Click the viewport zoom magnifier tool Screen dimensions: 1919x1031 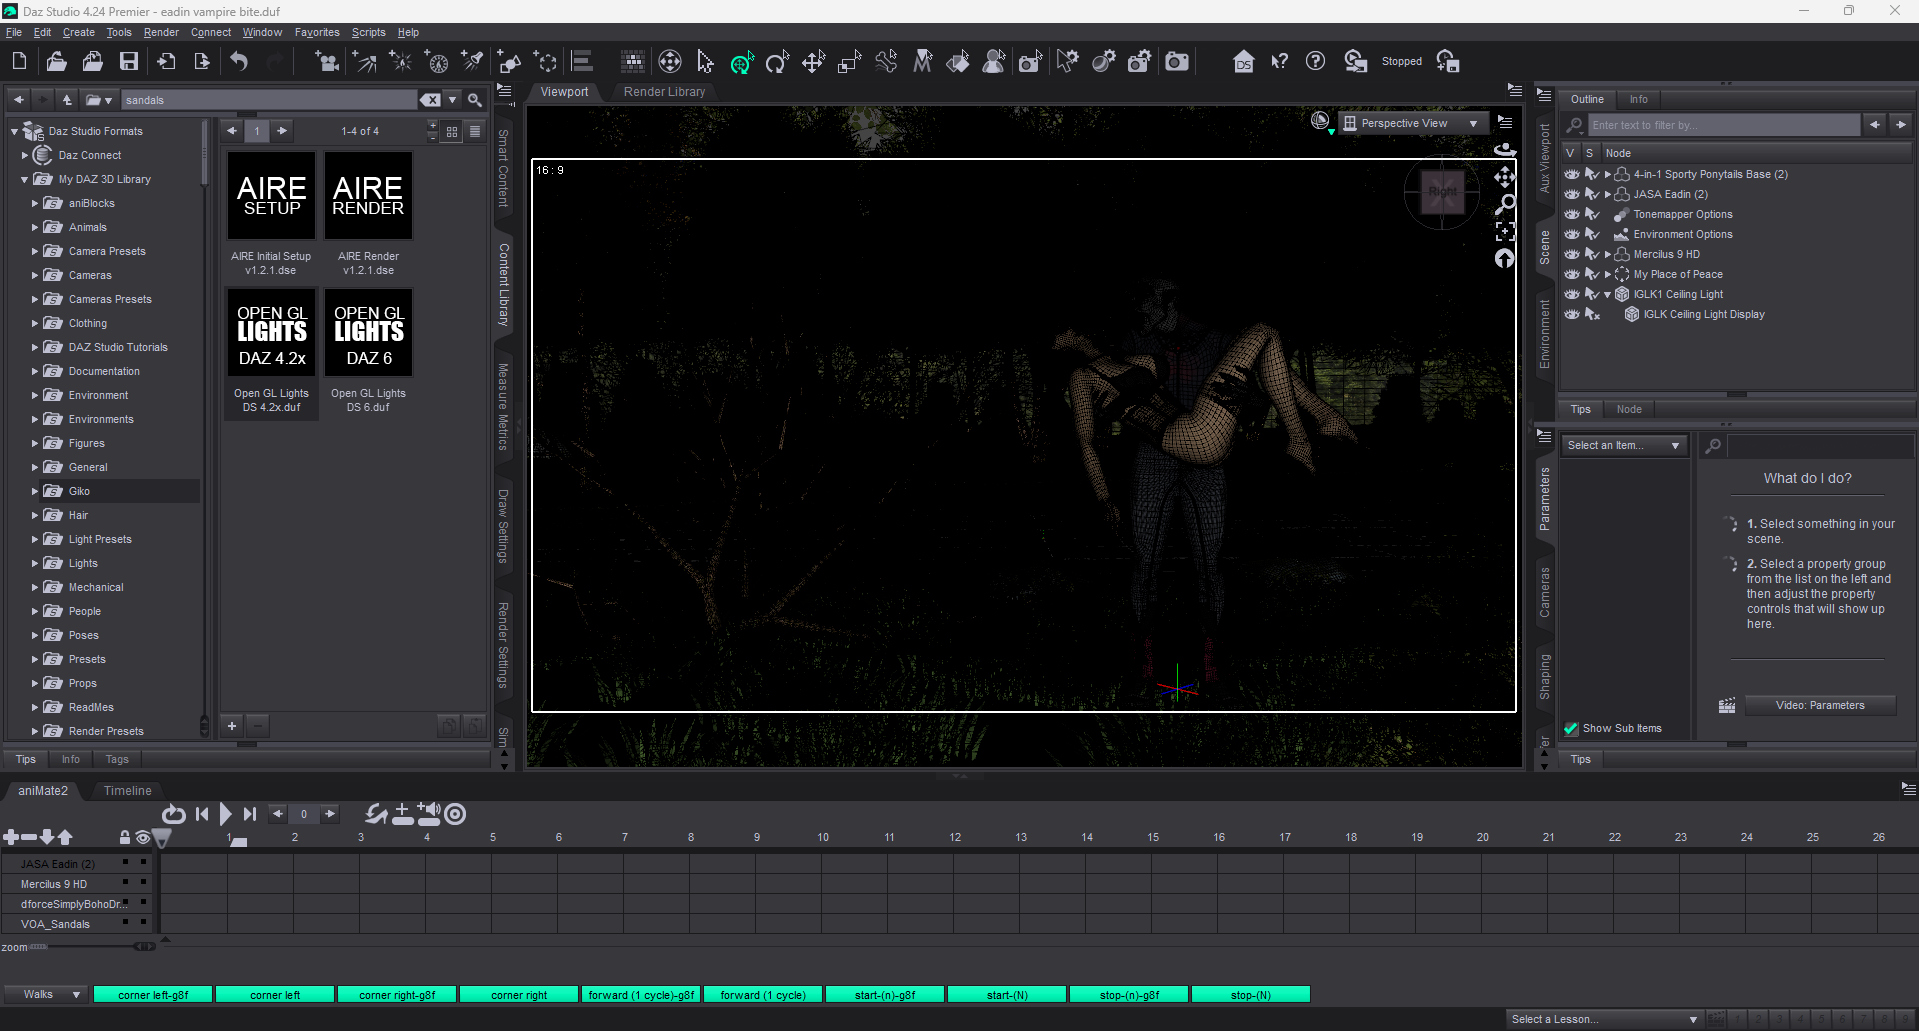(1505, 205)
